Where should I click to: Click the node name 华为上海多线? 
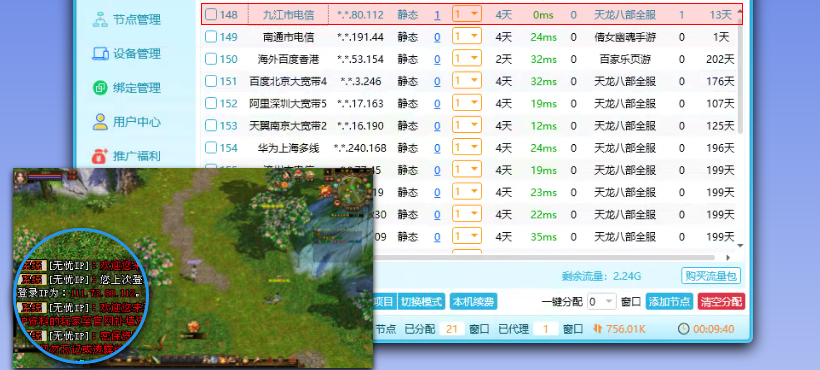288,148
